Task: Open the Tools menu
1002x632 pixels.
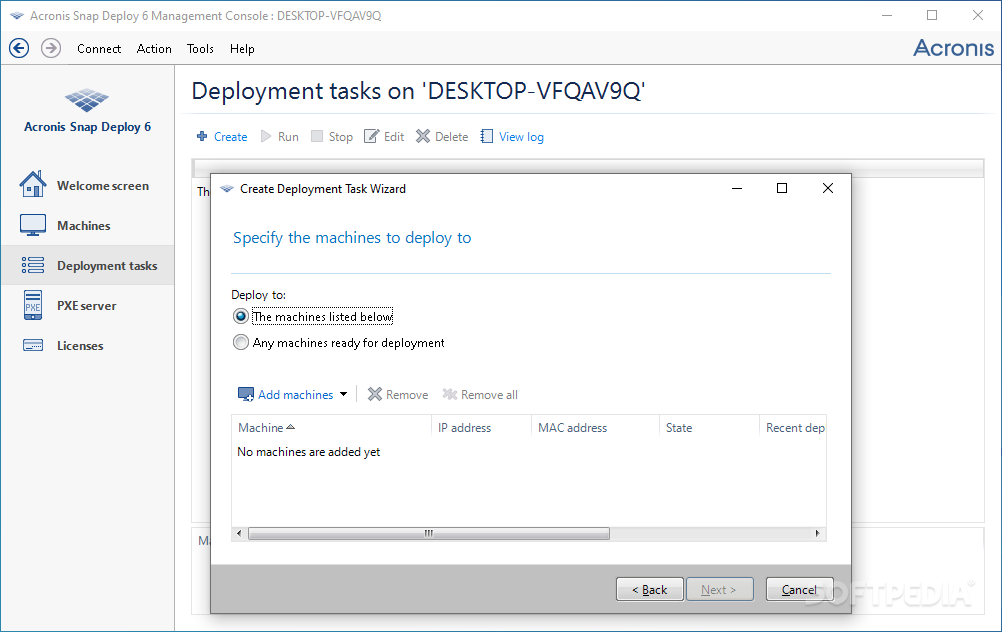Action: pyautogui.click(x=200, y=49)
